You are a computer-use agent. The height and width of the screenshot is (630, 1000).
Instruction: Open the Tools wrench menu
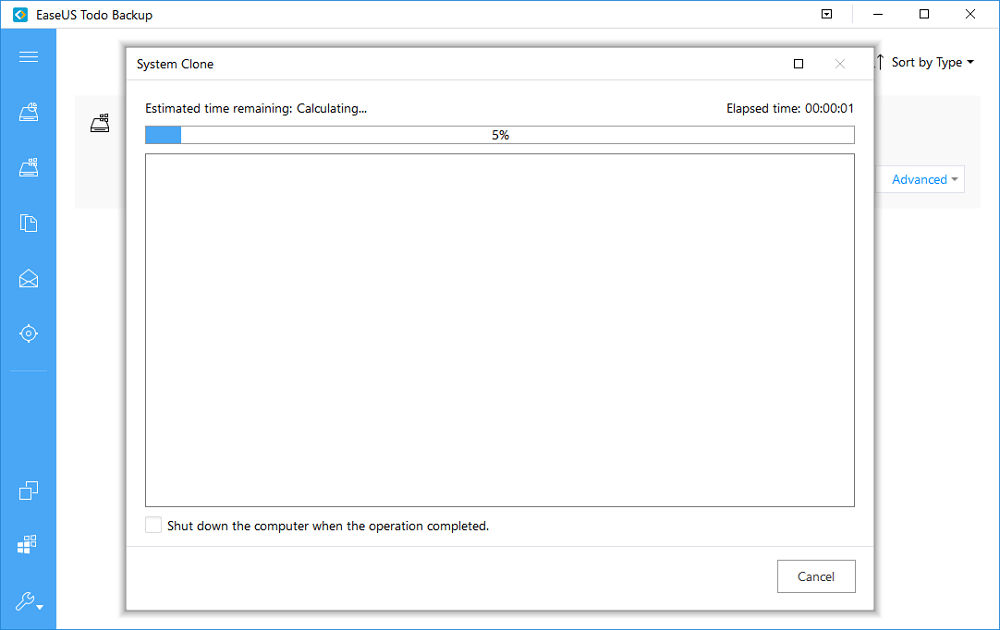tap(28, 601)
